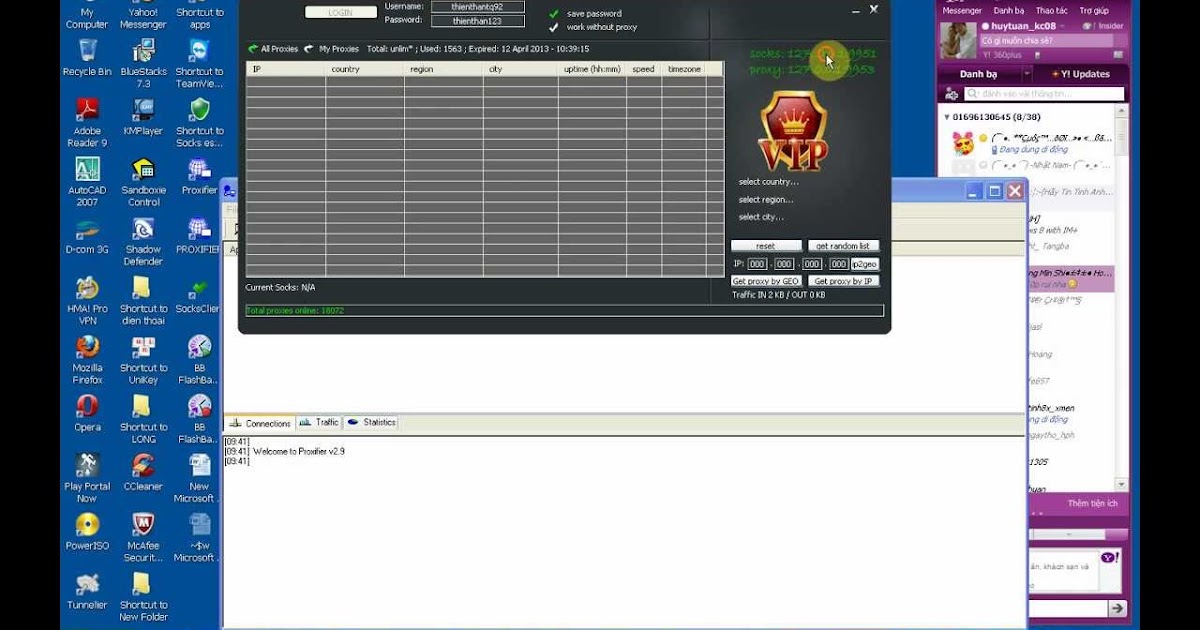Focus the Yahoo Messenger contact search box
This screenshot has width=1200, height=630.
pos(1043,94)
